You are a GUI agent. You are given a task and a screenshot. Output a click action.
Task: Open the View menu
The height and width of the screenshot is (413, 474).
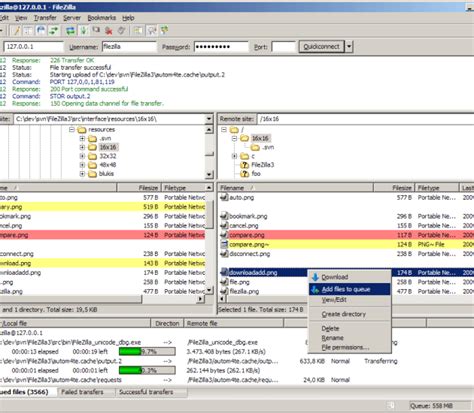[x=21, y=18]
